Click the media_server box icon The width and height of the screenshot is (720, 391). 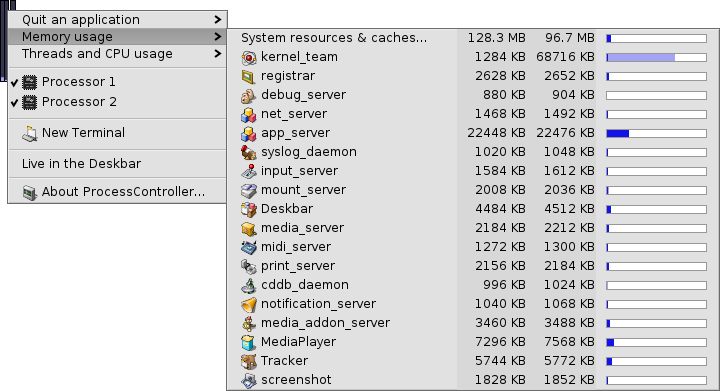tap(248, 229)
